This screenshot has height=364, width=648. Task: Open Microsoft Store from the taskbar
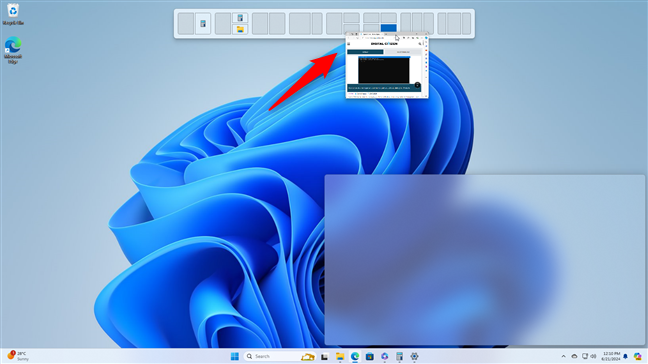370,356
